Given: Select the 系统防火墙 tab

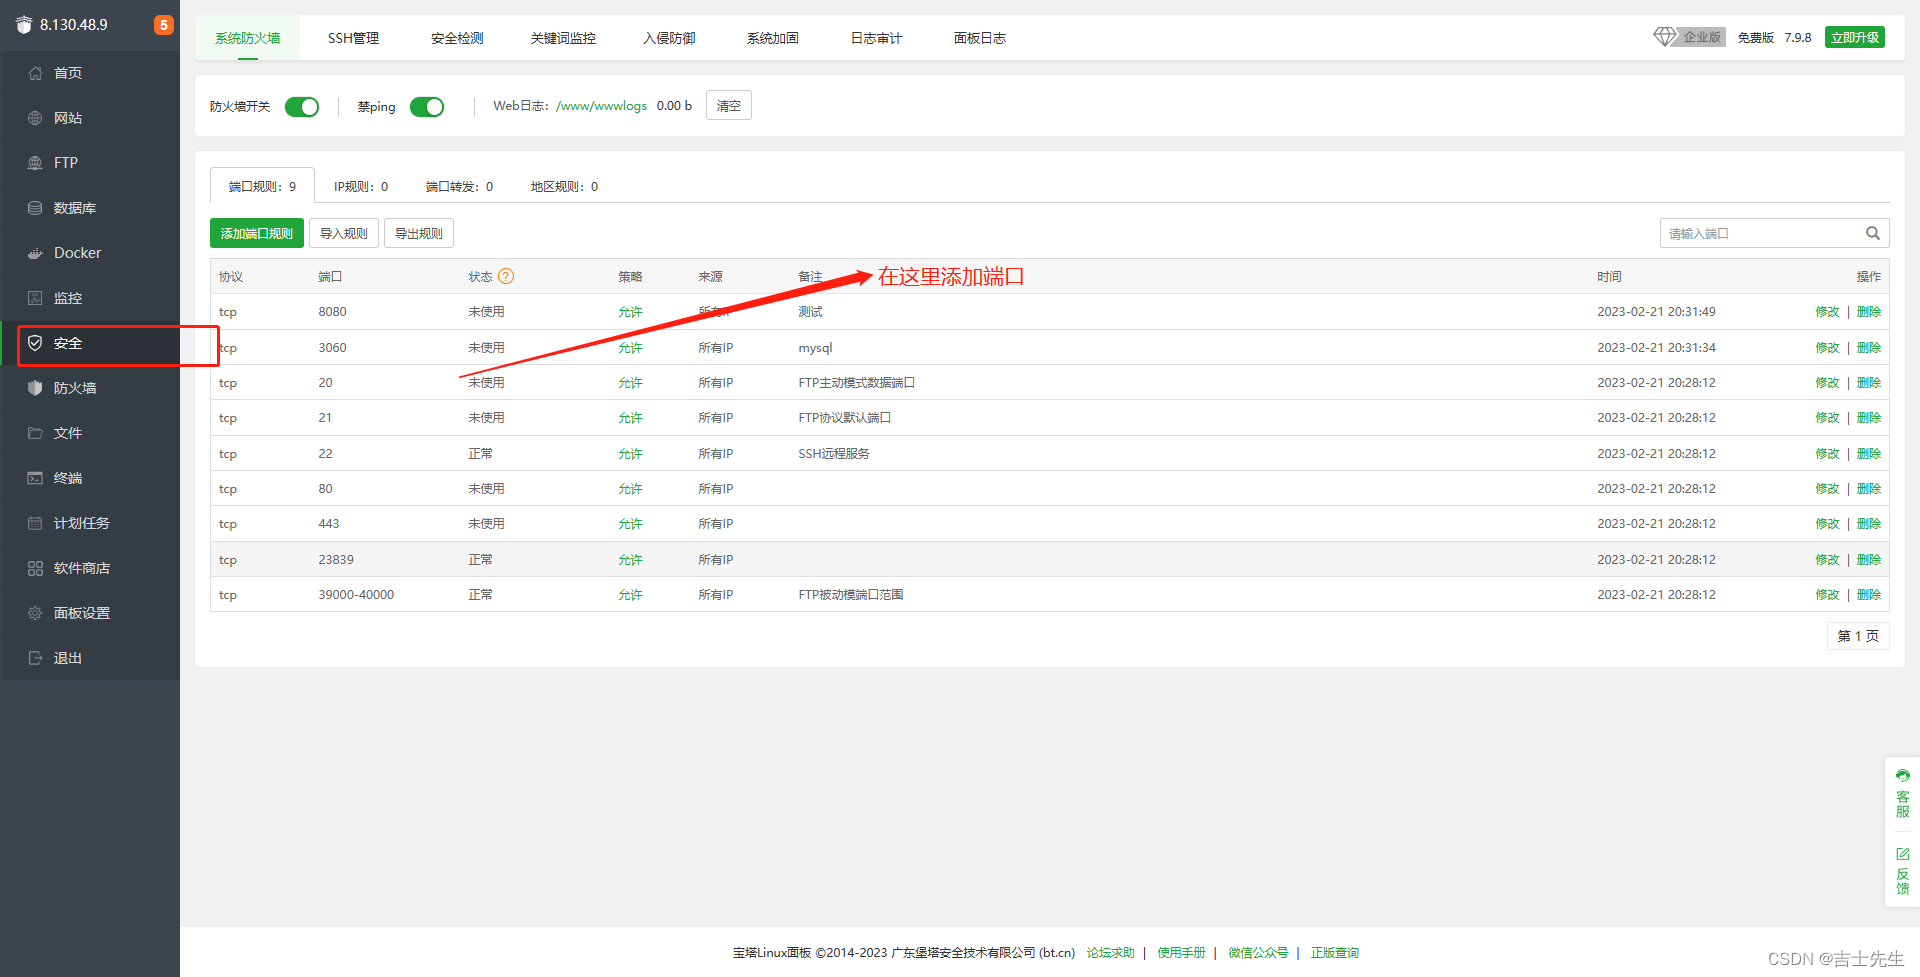Looking at the screenshot, I should coord(248,38).
